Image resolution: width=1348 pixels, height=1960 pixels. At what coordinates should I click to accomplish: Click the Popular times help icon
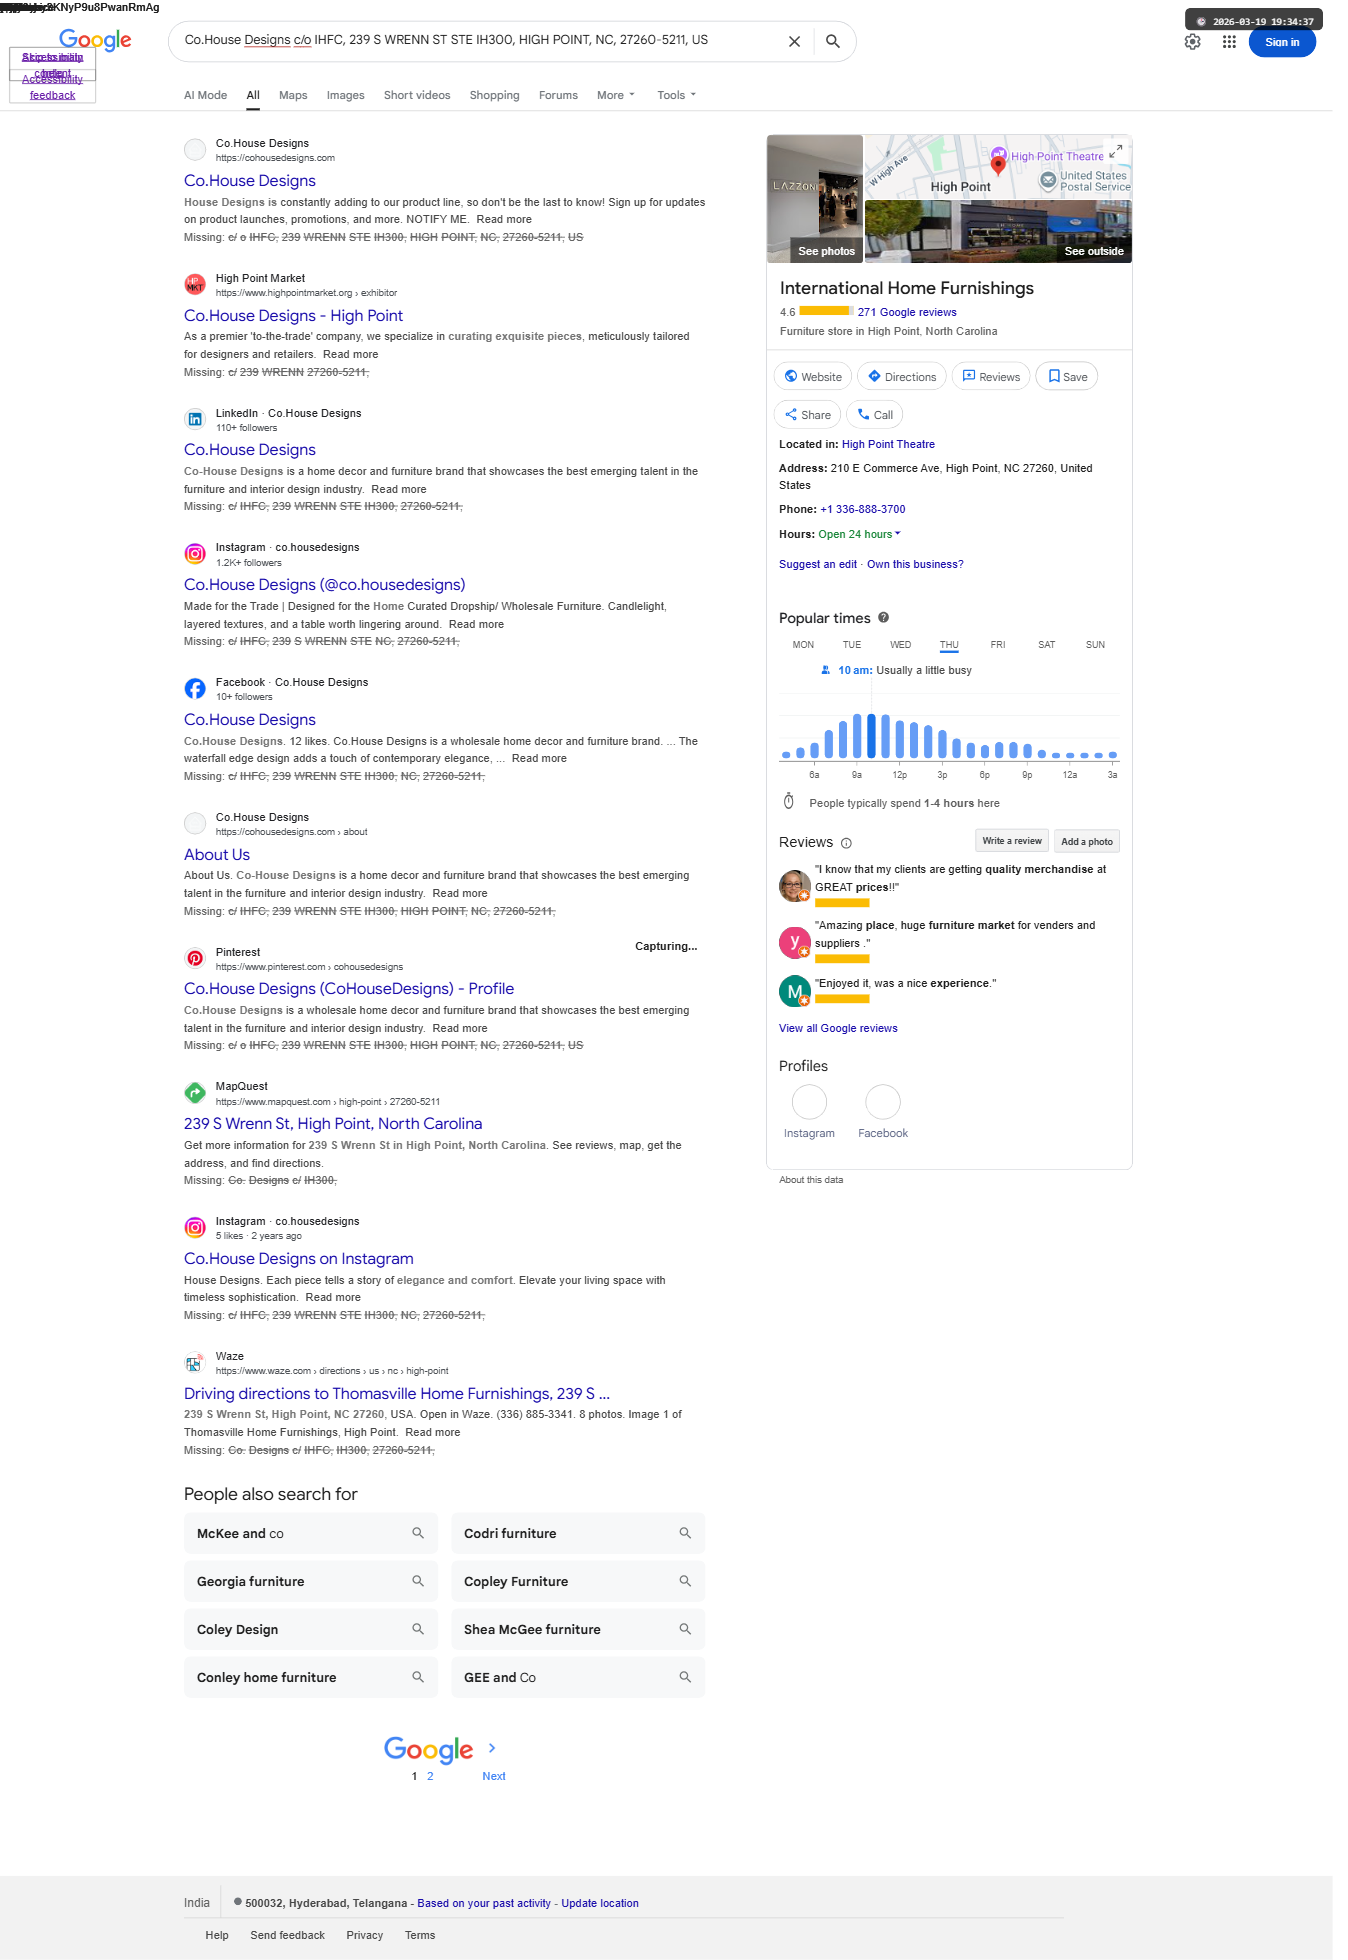pyautogui.click(x=883, y=618)
